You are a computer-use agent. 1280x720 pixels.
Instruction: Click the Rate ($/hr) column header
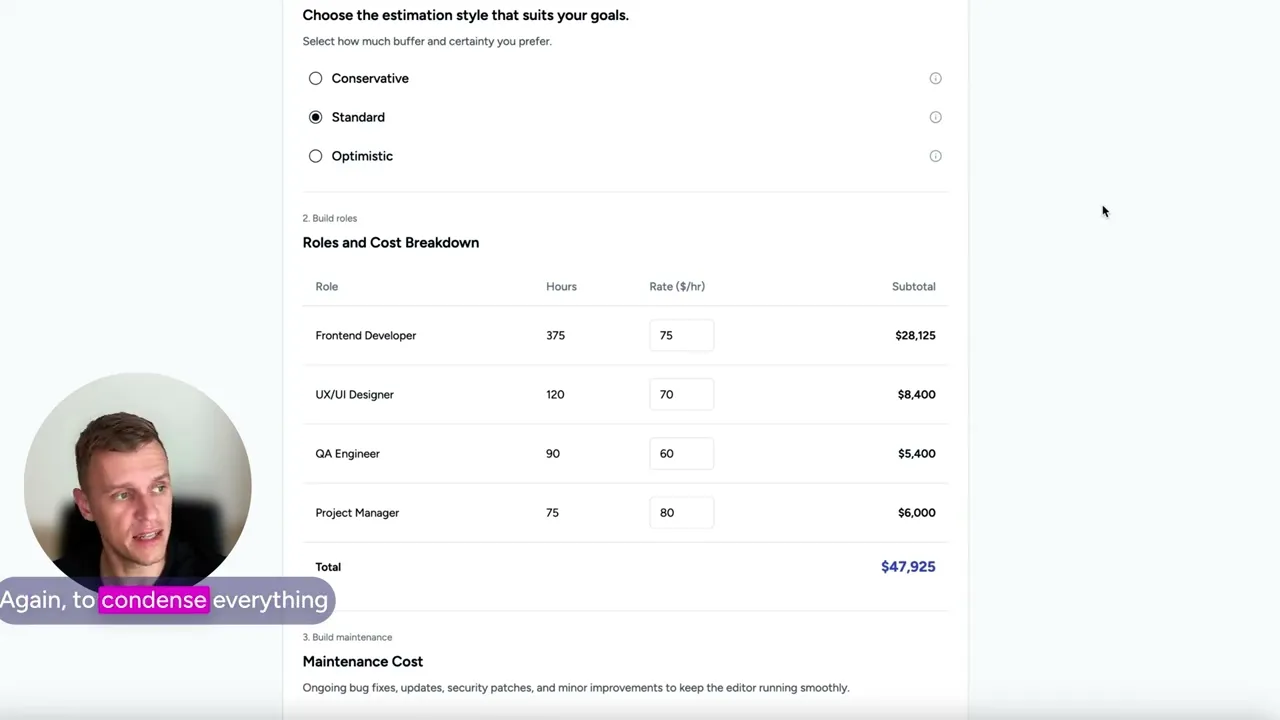click(x=677, y=286)
